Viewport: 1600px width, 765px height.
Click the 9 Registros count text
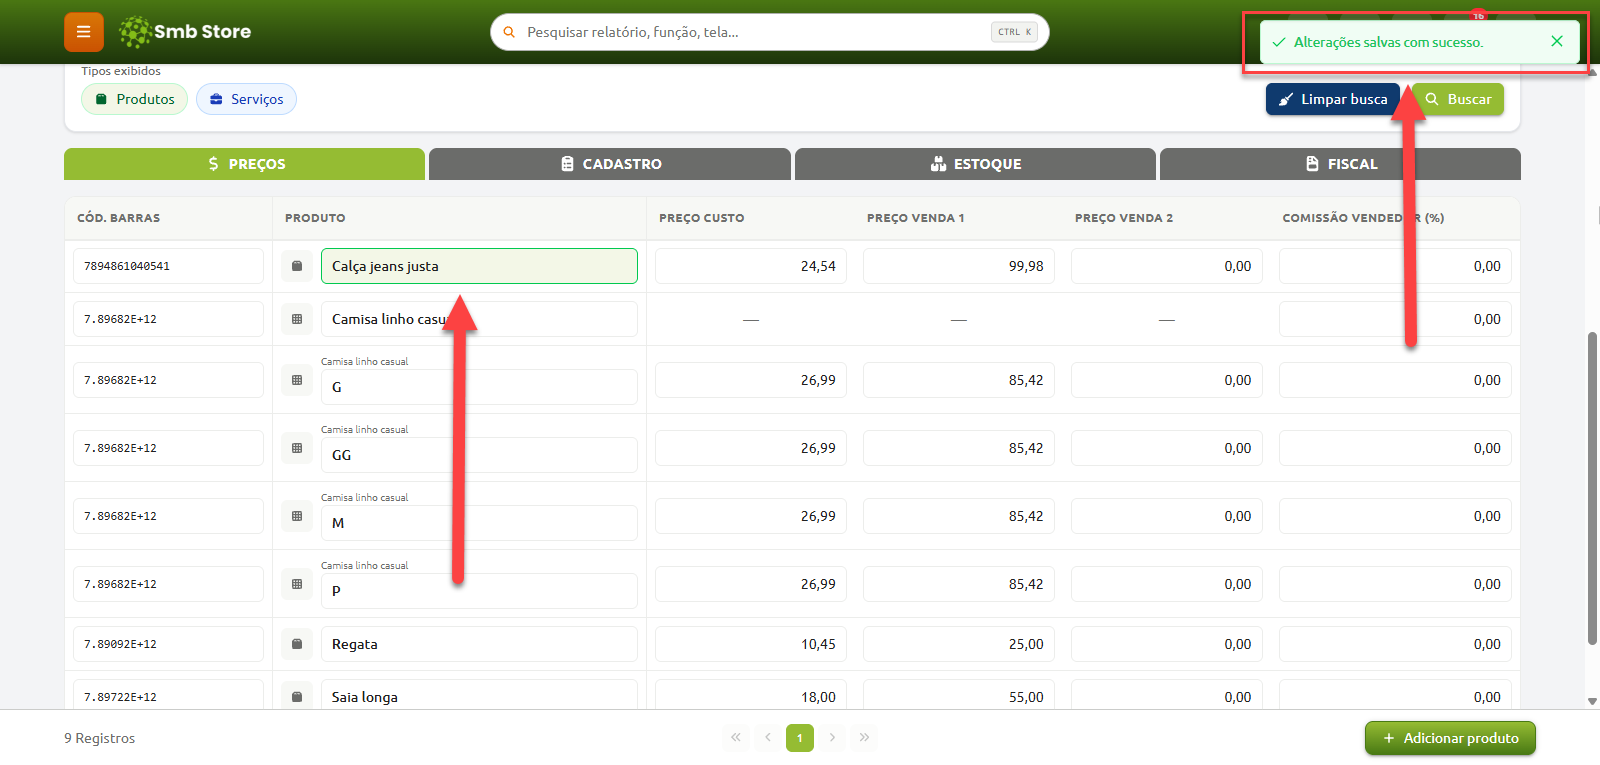pos(100,738)
